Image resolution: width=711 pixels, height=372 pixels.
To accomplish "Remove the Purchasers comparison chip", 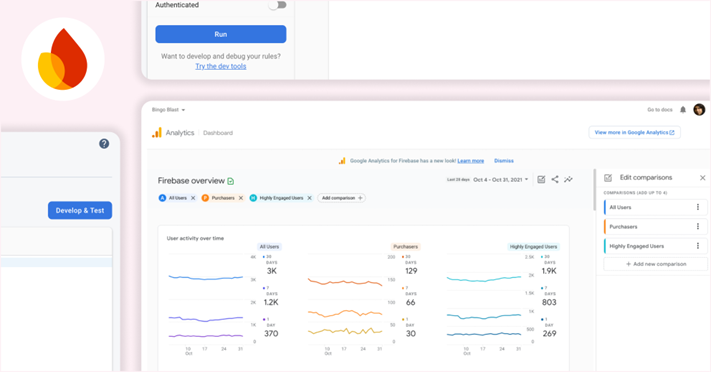I will 241,198.
